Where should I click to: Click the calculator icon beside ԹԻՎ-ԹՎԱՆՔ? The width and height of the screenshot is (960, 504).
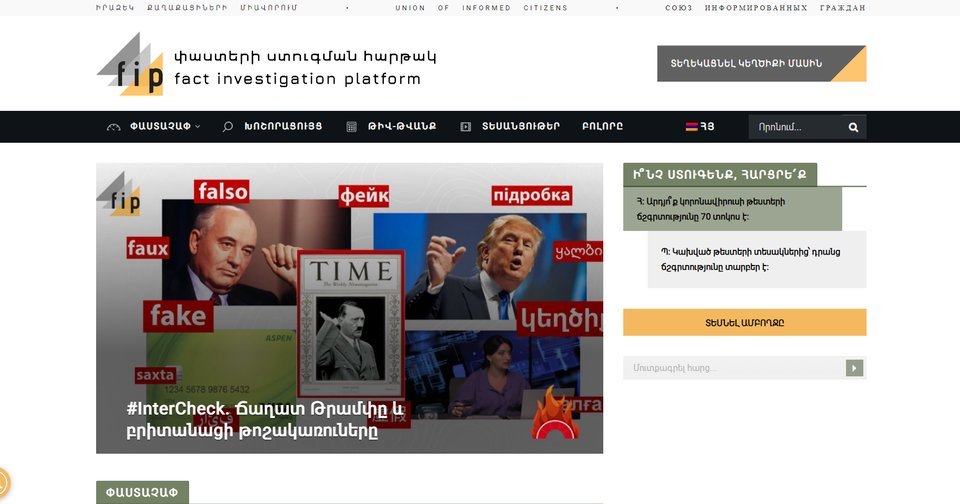[x=351, y=127]
